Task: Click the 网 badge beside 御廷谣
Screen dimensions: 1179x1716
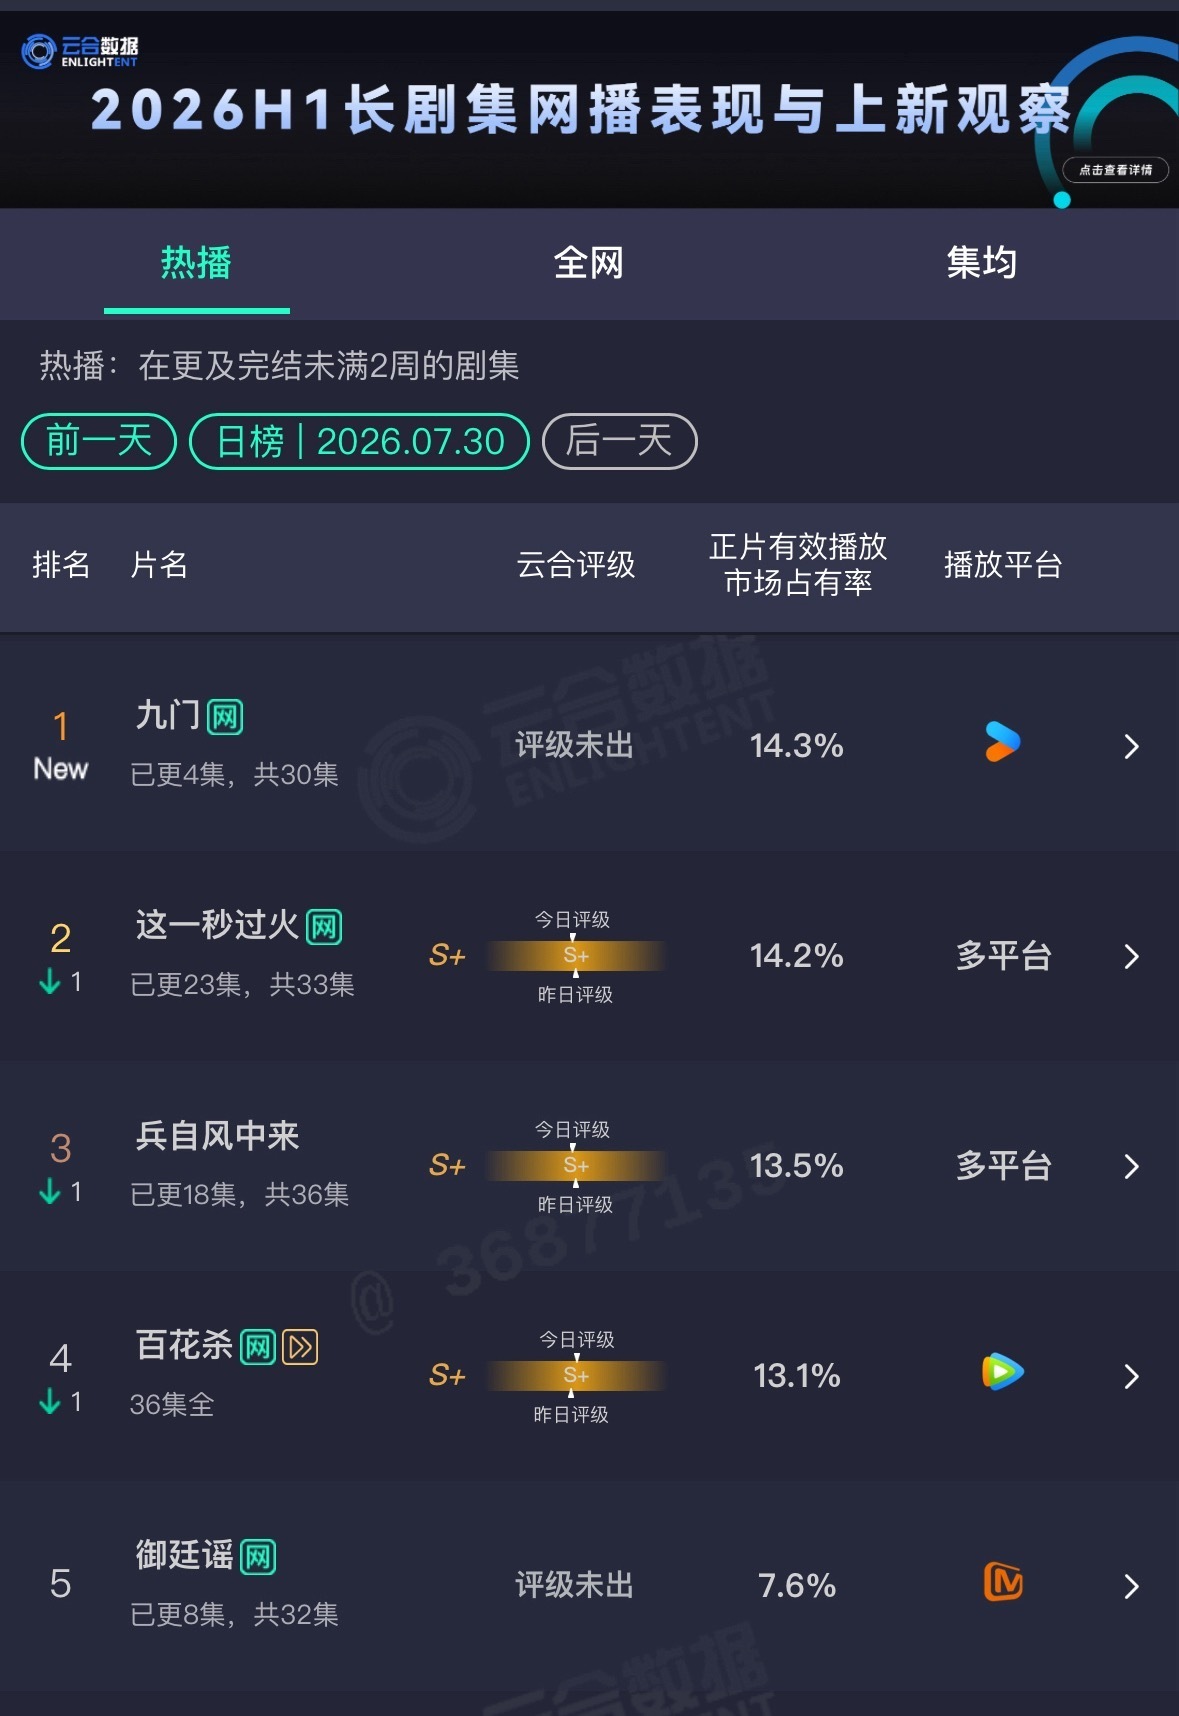Action: pyautogui.click(x=258, y=1557)
